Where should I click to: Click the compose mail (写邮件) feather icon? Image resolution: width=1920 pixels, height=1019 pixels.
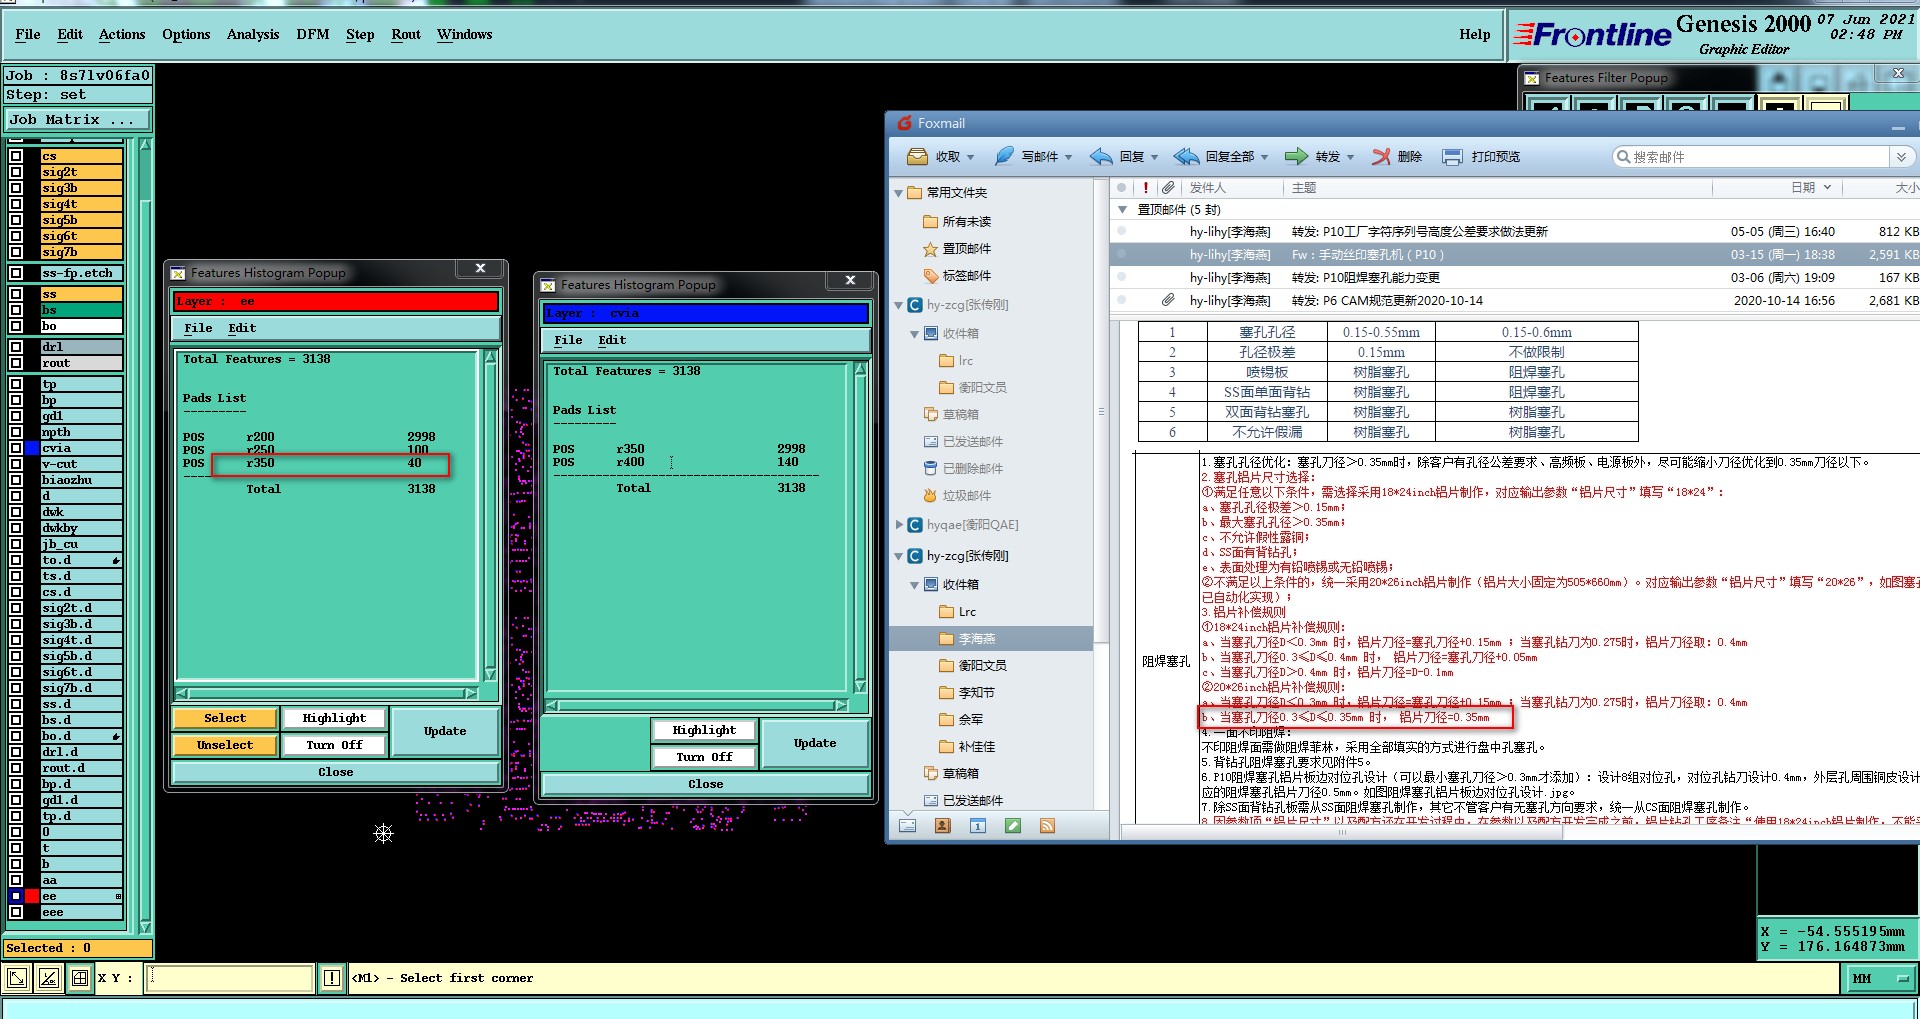[x=1003, y=157]
